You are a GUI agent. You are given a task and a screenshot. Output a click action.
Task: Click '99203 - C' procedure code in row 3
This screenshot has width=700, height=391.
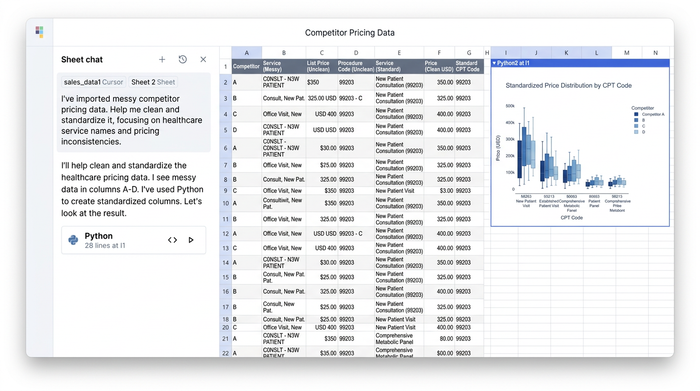click(x=356, y=98)
